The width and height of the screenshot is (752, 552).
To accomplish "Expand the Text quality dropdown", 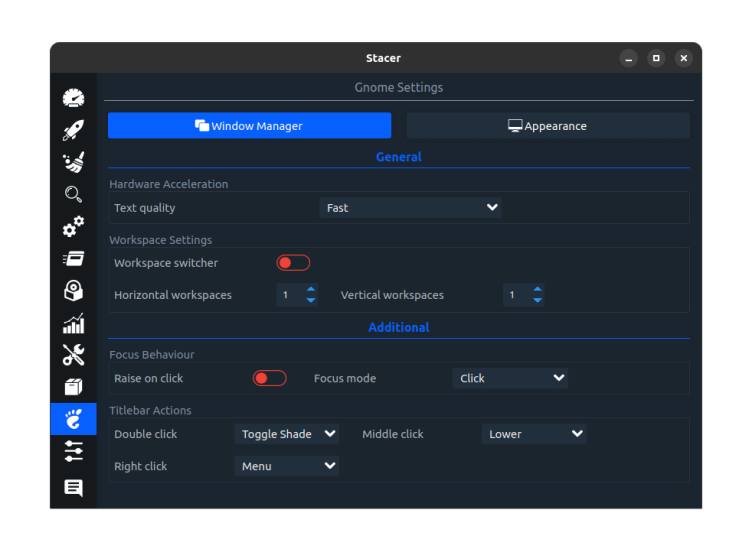I will click(x=410, y=208).
